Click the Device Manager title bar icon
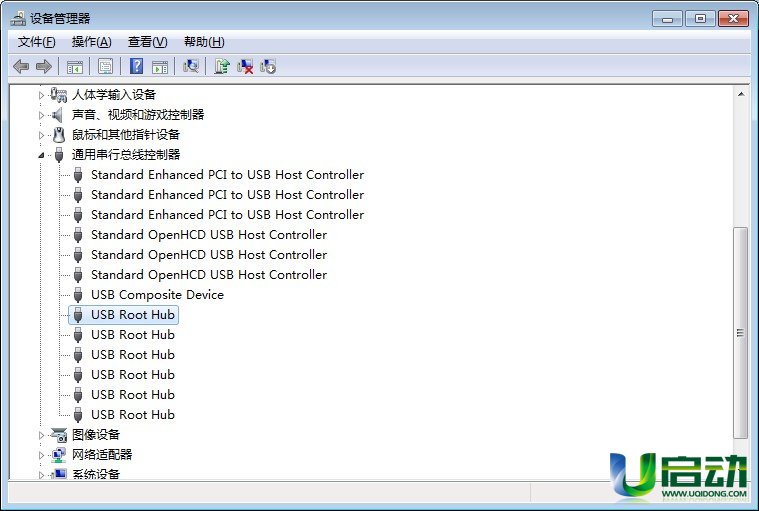 coord(18,18)
